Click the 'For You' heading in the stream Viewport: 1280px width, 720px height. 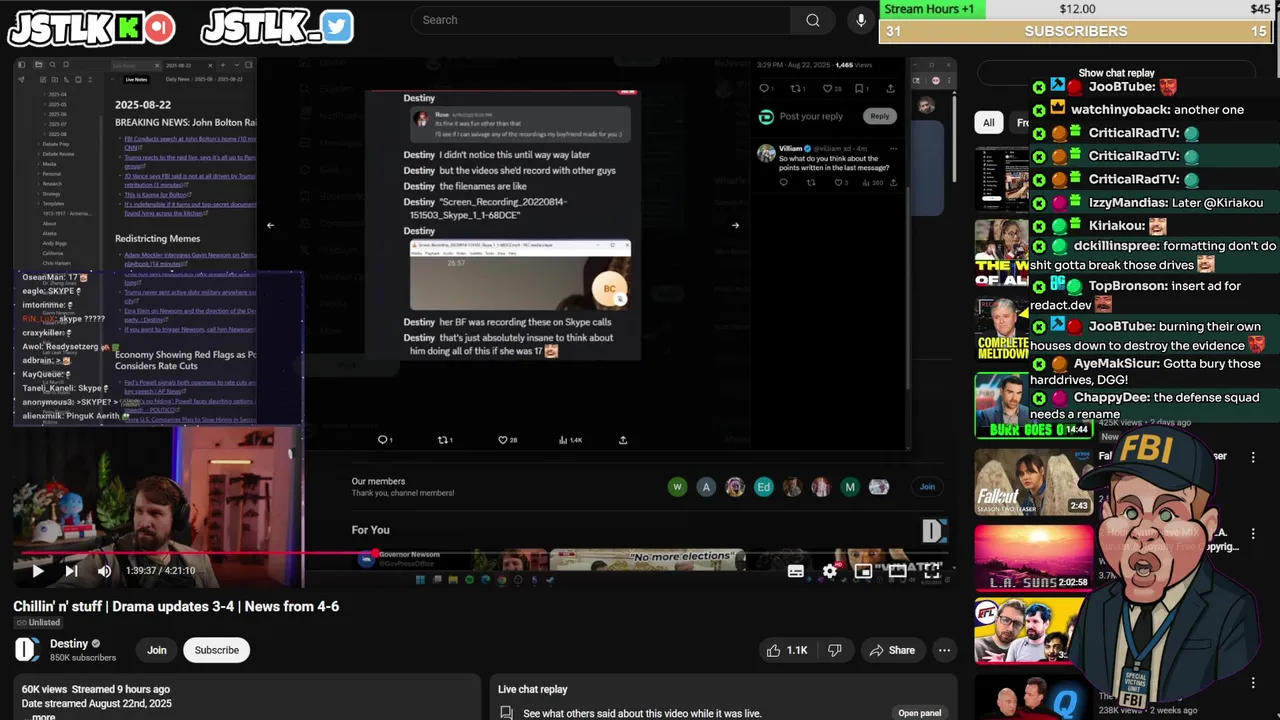370,530
